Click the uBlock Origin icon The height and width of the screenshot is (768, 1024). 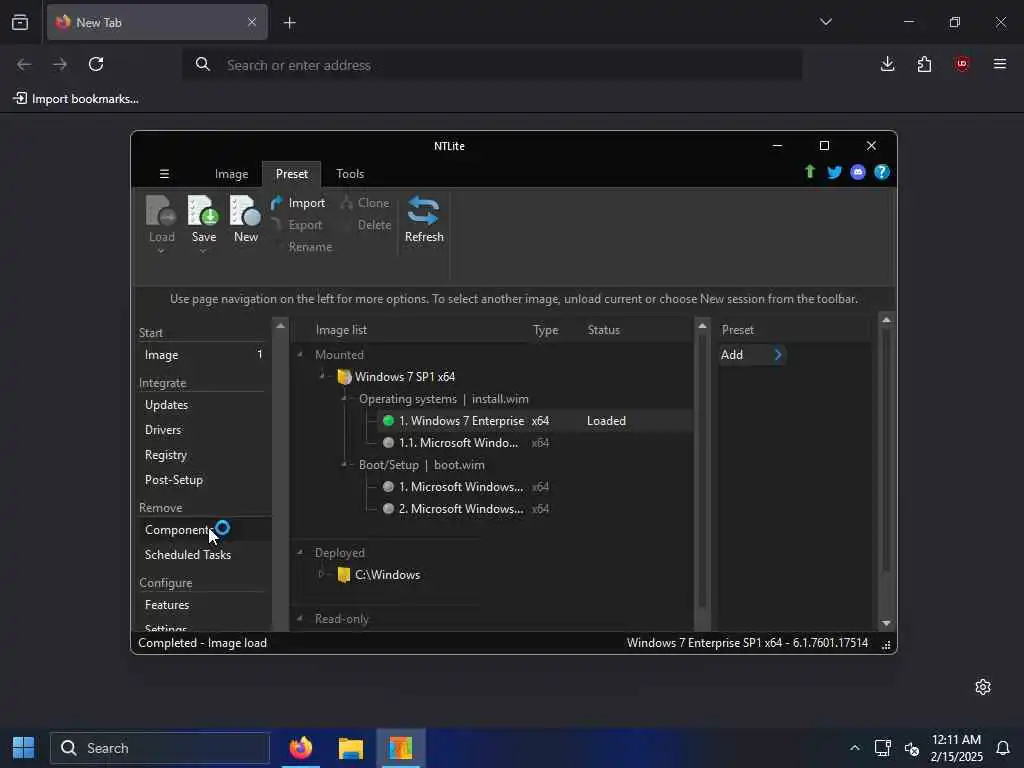pyautogui.click(x=961, y=64)
